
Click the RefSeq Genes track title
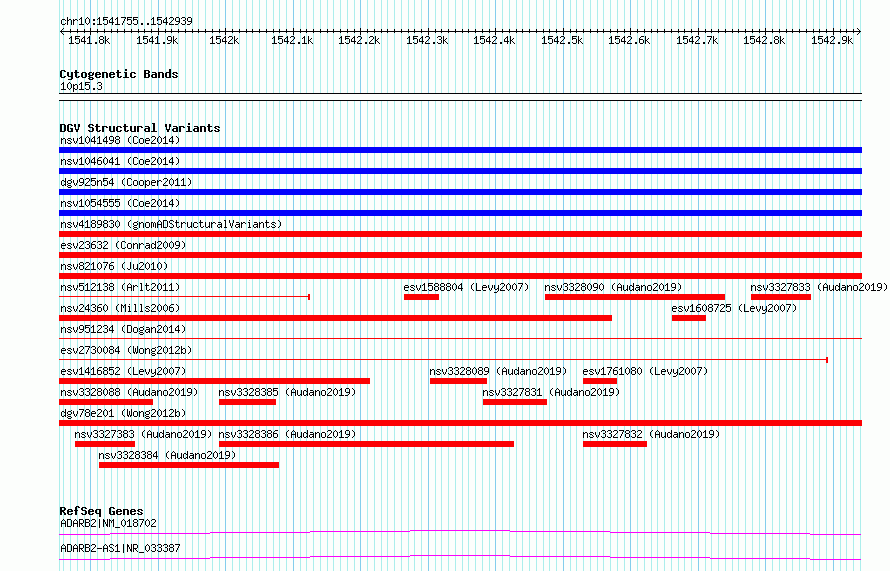click(x=101, y=511)
